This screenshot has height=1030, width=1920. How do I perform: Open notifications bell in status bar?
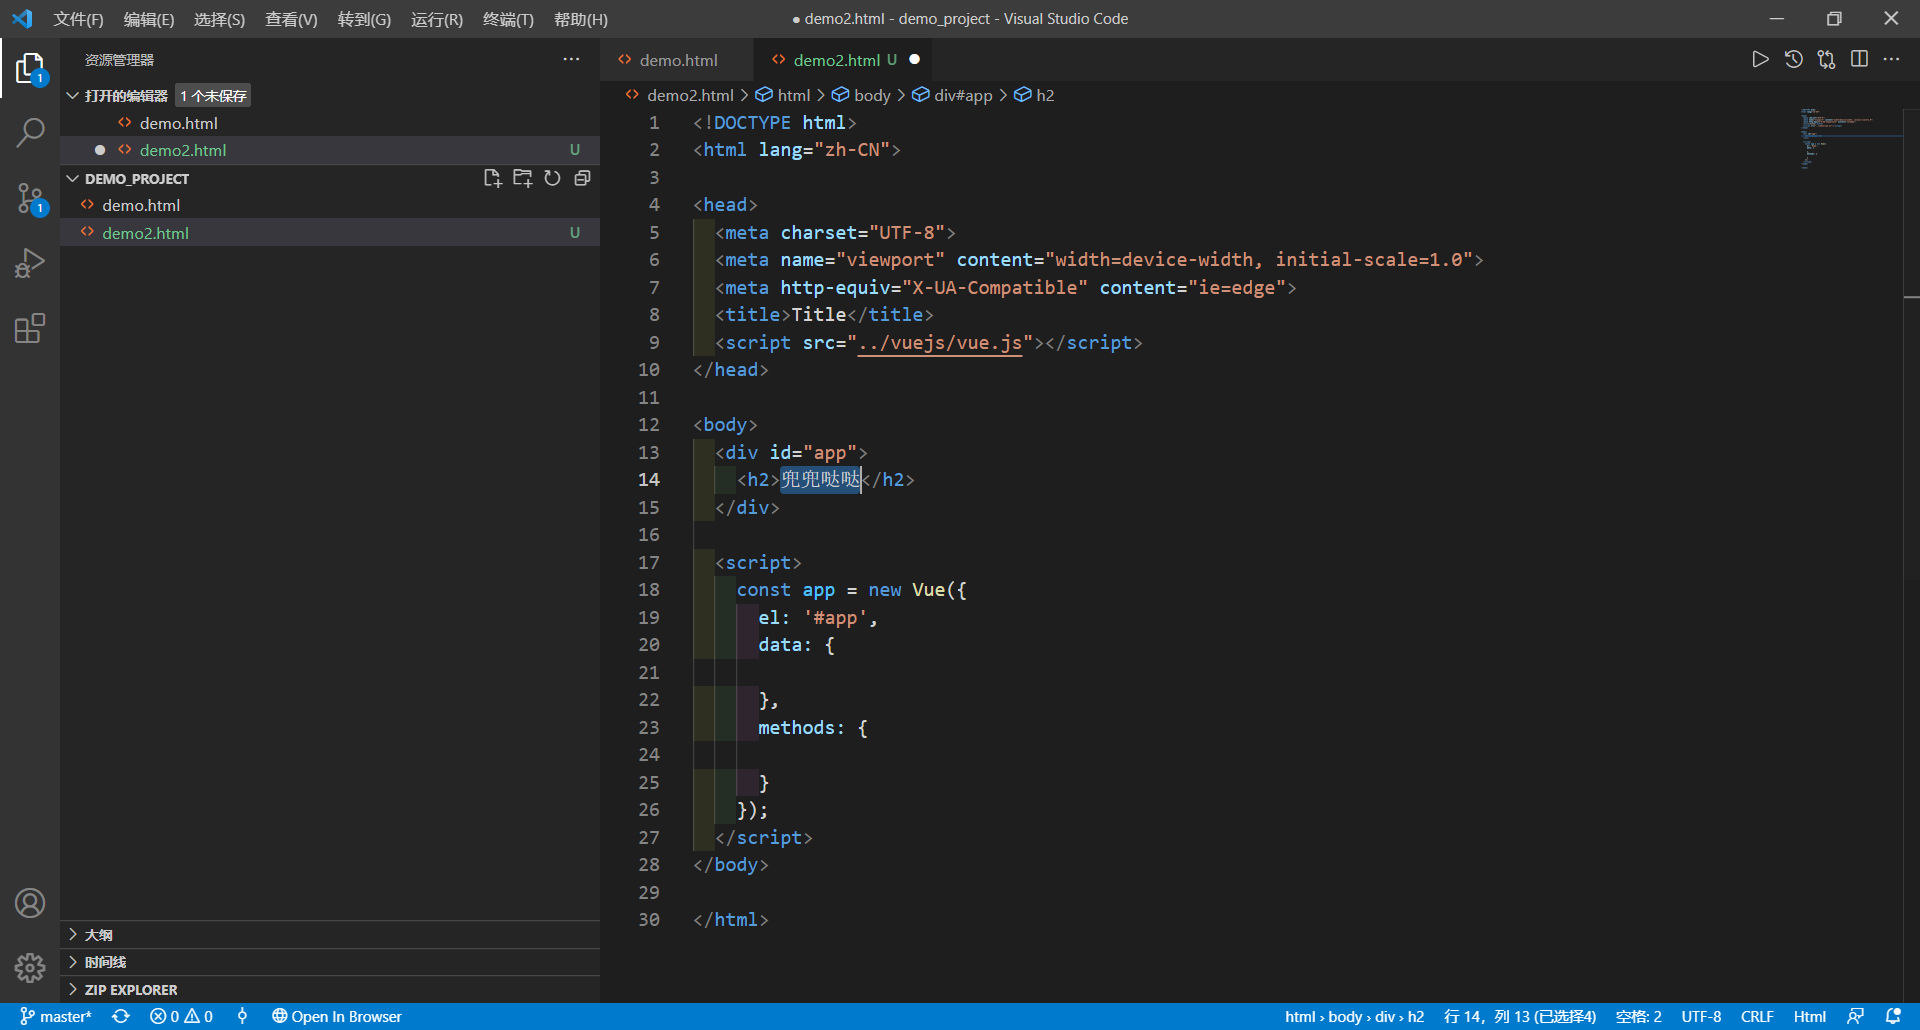click(x=1893, y=1016)
